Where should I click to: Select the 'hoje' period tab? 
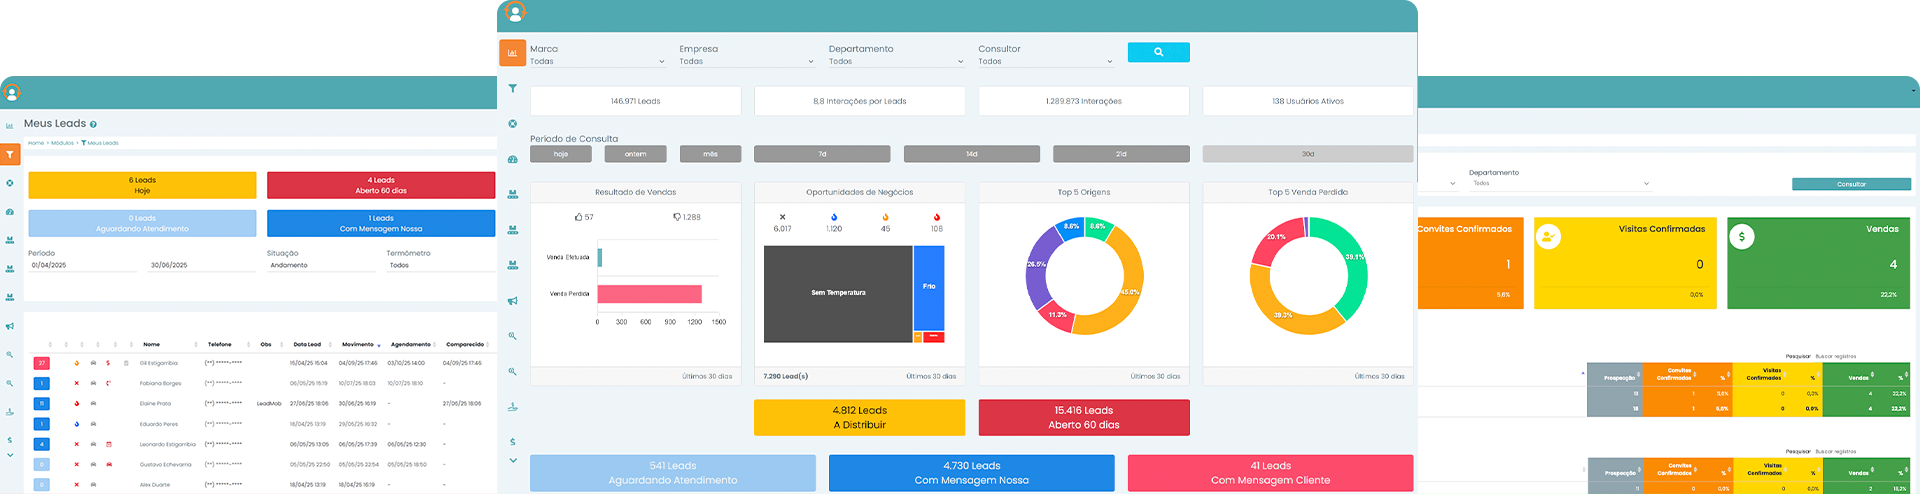pyautogui.click(x=561, y=154)
